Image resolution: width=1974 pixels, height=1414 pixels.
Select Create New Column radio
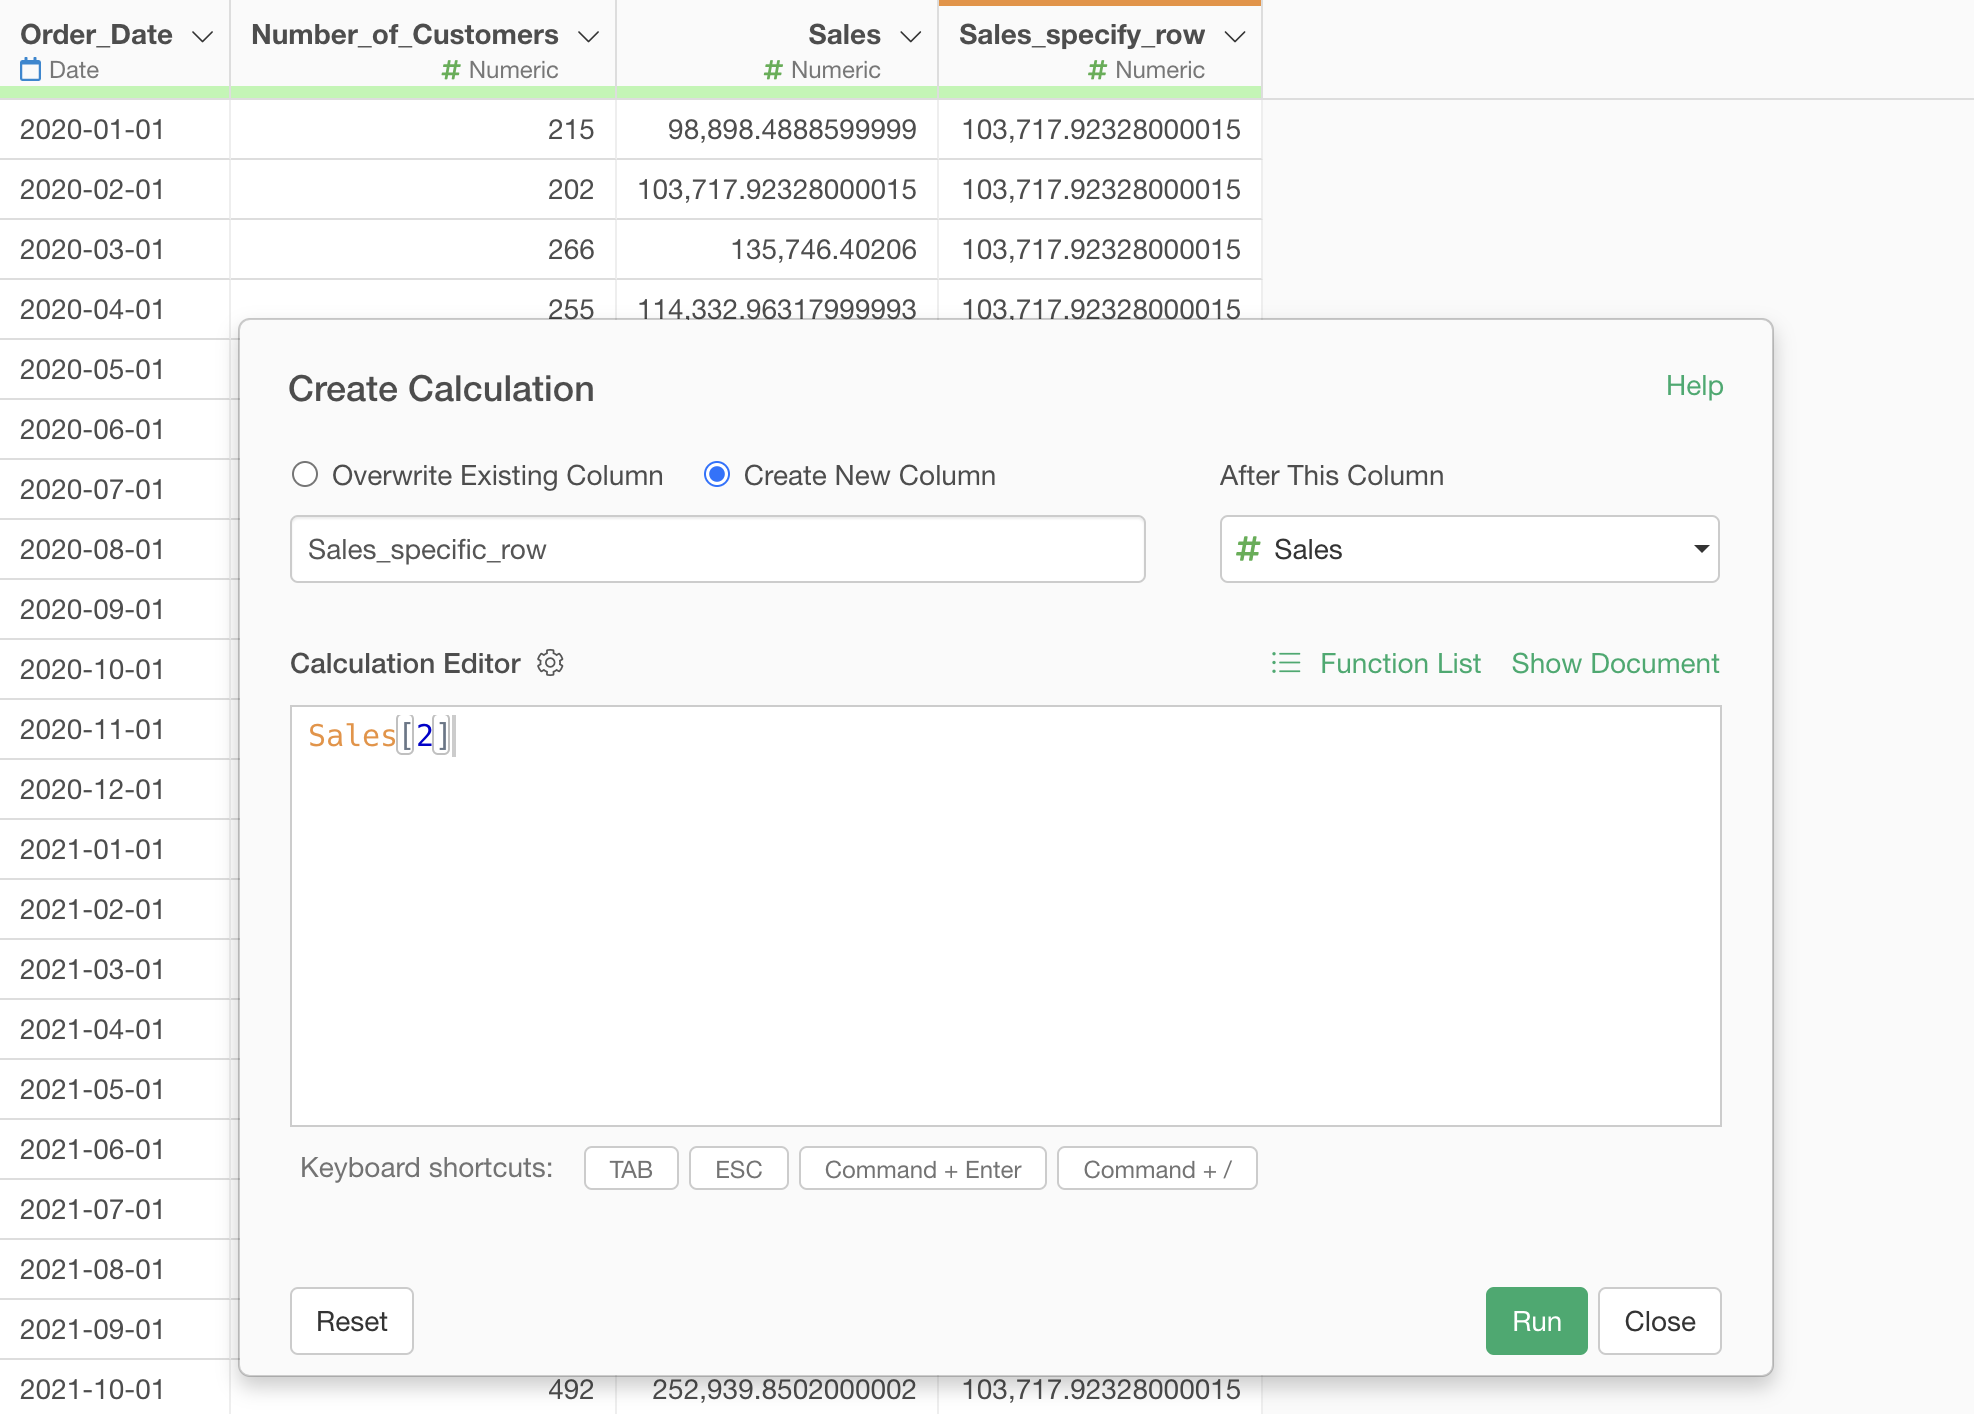click(x=717, y=474)
